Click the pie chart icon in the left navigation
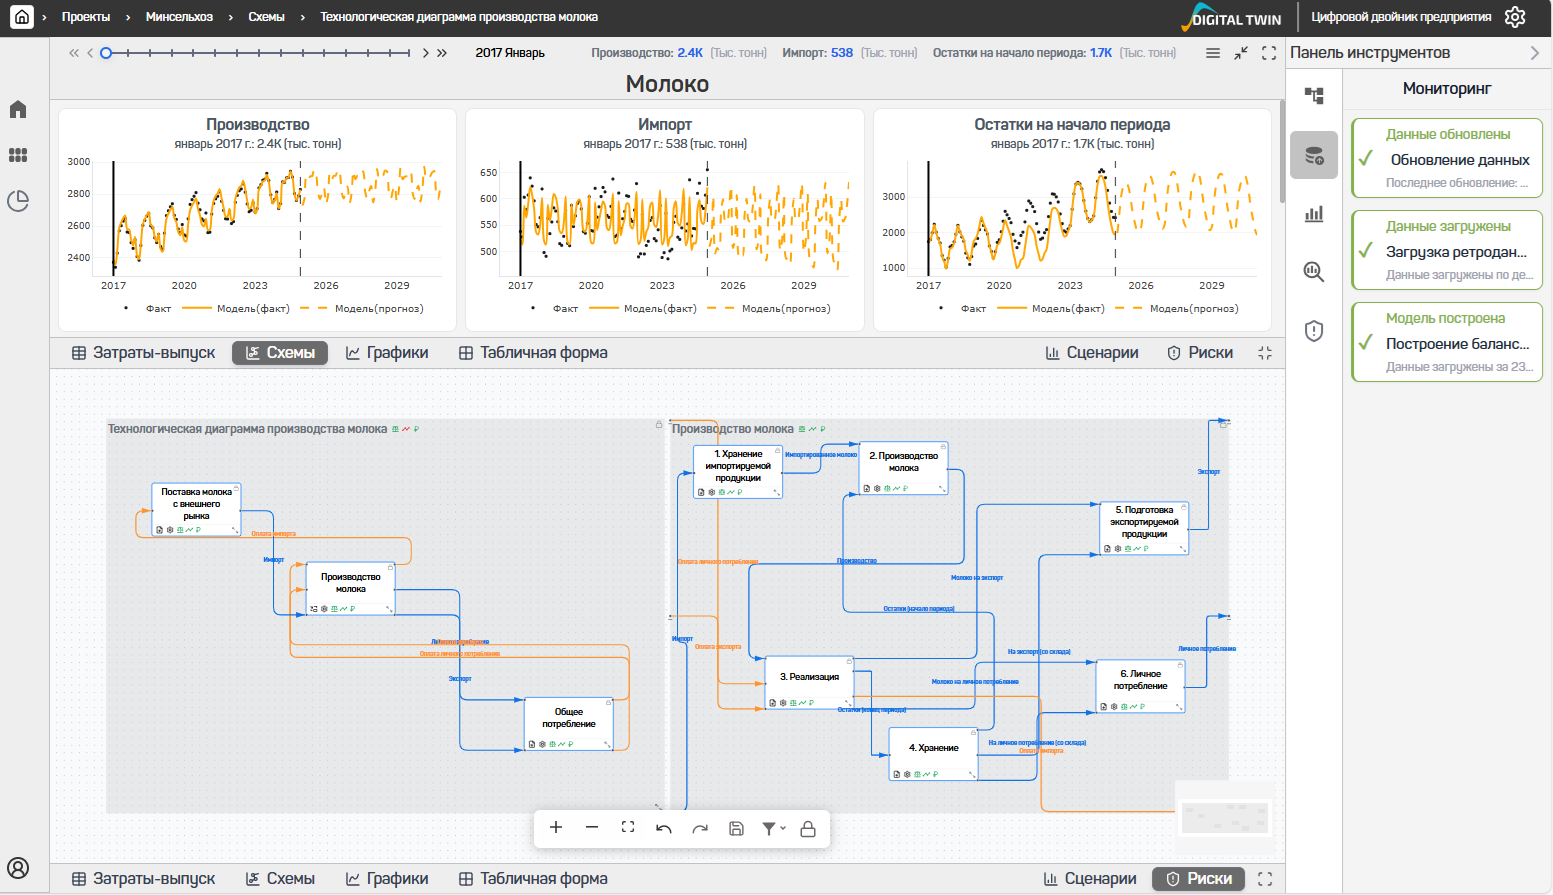Image resolution: width=1553 pixels, height=895 pixels. coord(18,201)
